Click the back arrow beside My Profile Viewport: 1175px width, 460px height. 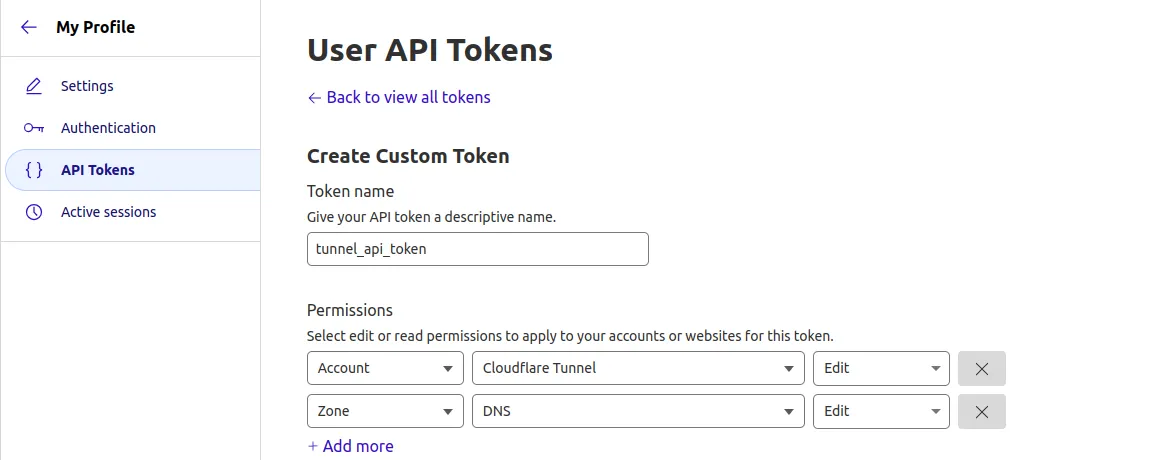tap(29, 28)
